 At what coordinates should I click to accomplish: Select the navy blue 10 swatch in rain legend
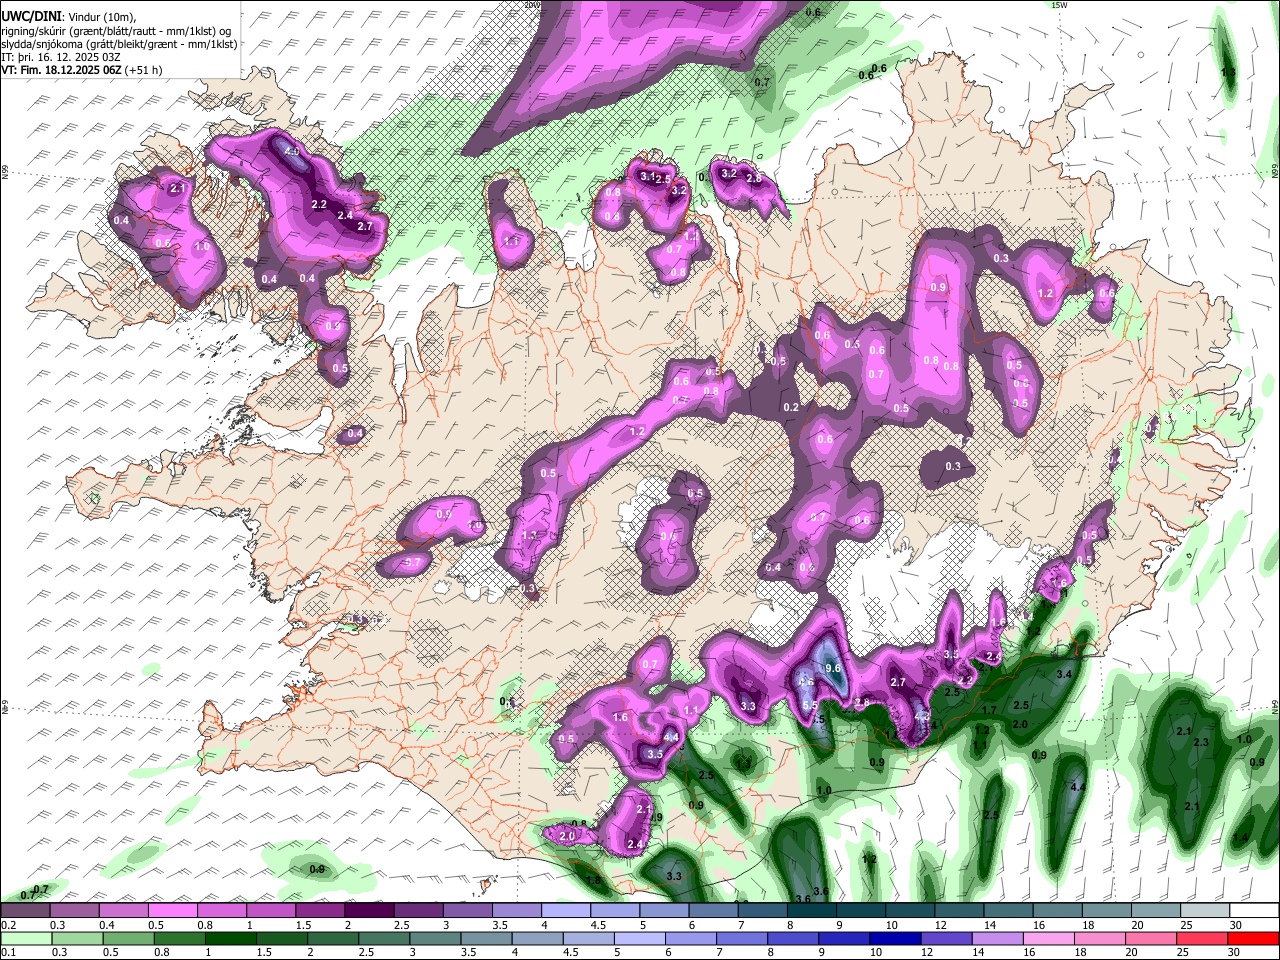(895, 939)
